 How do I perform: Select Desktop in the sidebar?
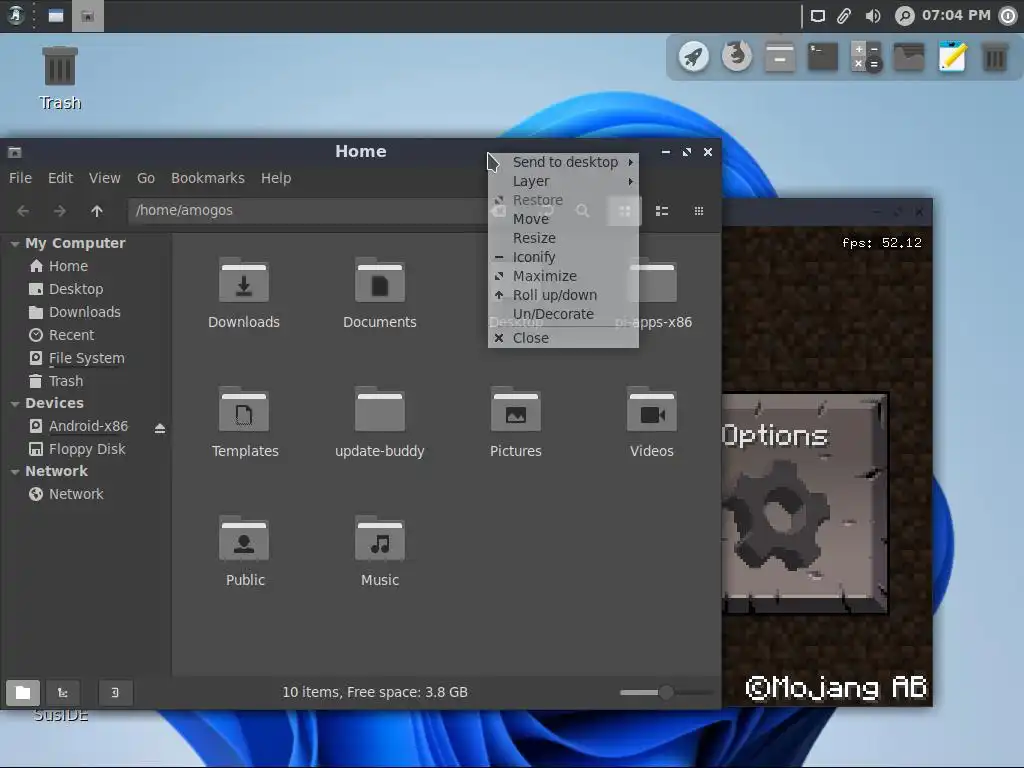76,289
